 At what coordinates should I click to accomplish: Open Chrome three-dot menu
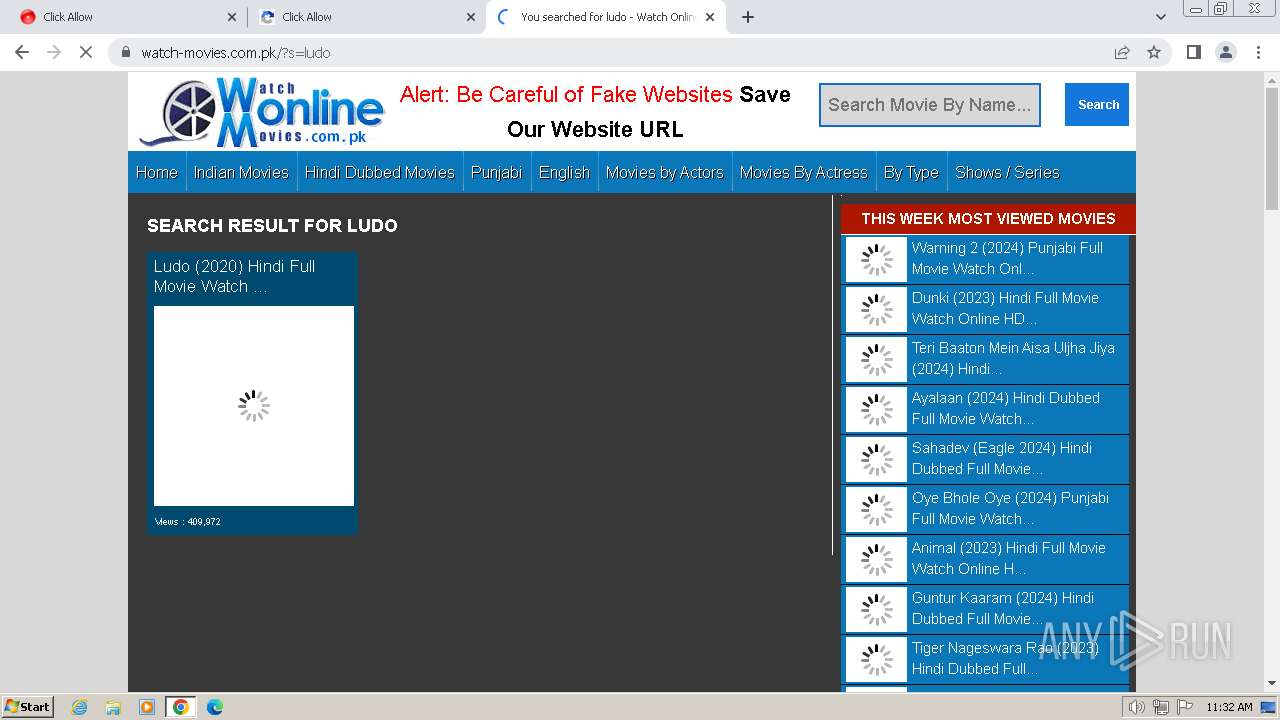(1258, 52)
